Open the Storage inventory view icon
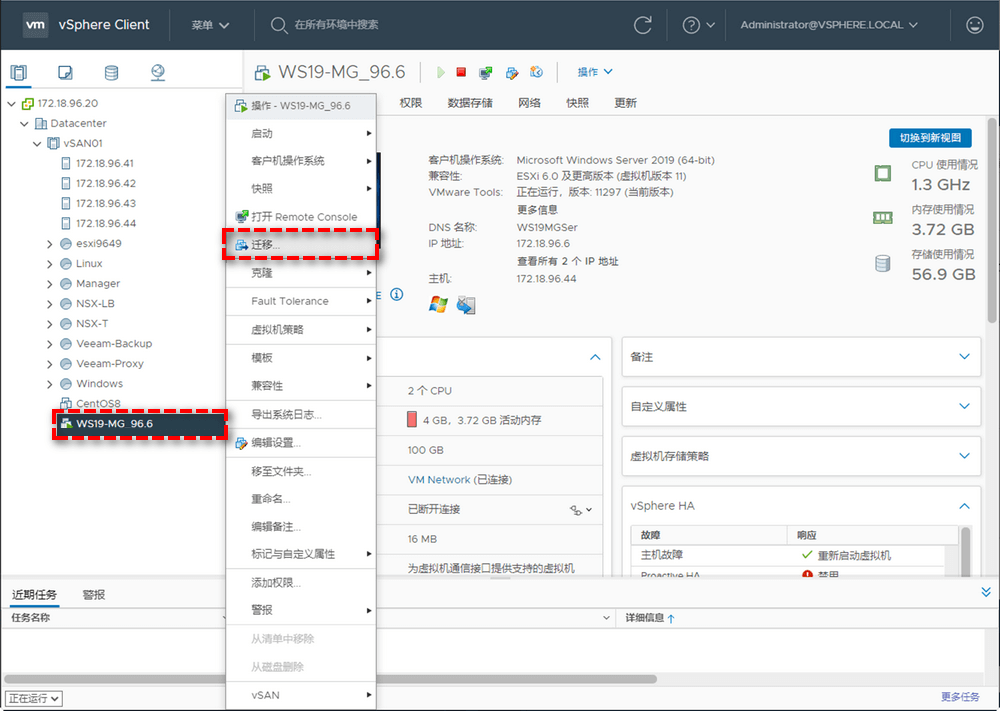 pyautogui.click(x=111, y=73)
